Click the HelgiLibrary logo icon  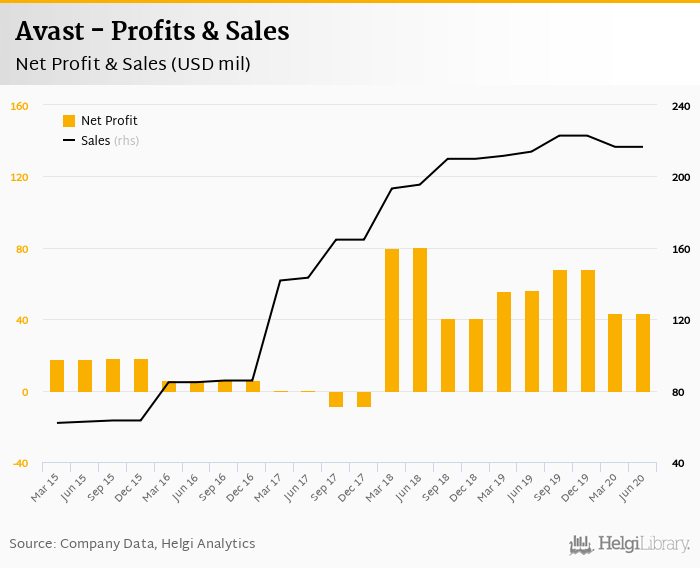click(x=581, y=544)
